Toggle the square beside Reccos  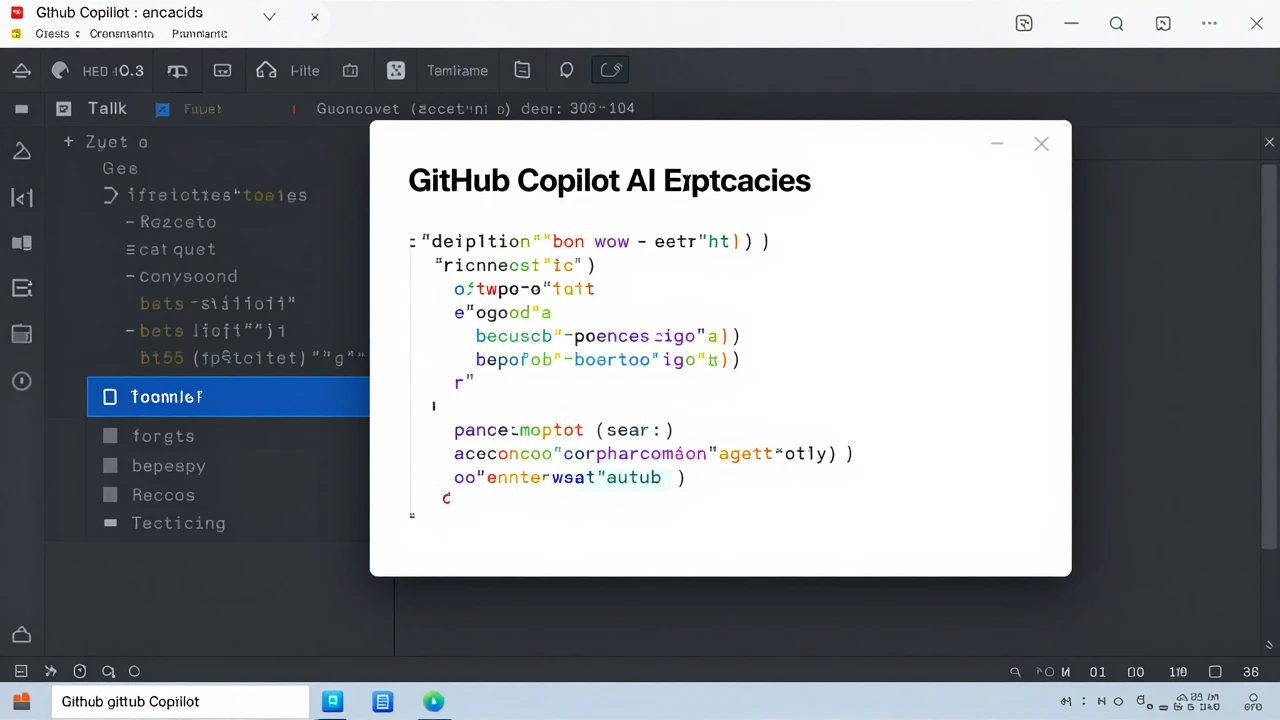(x=111, y=494)
